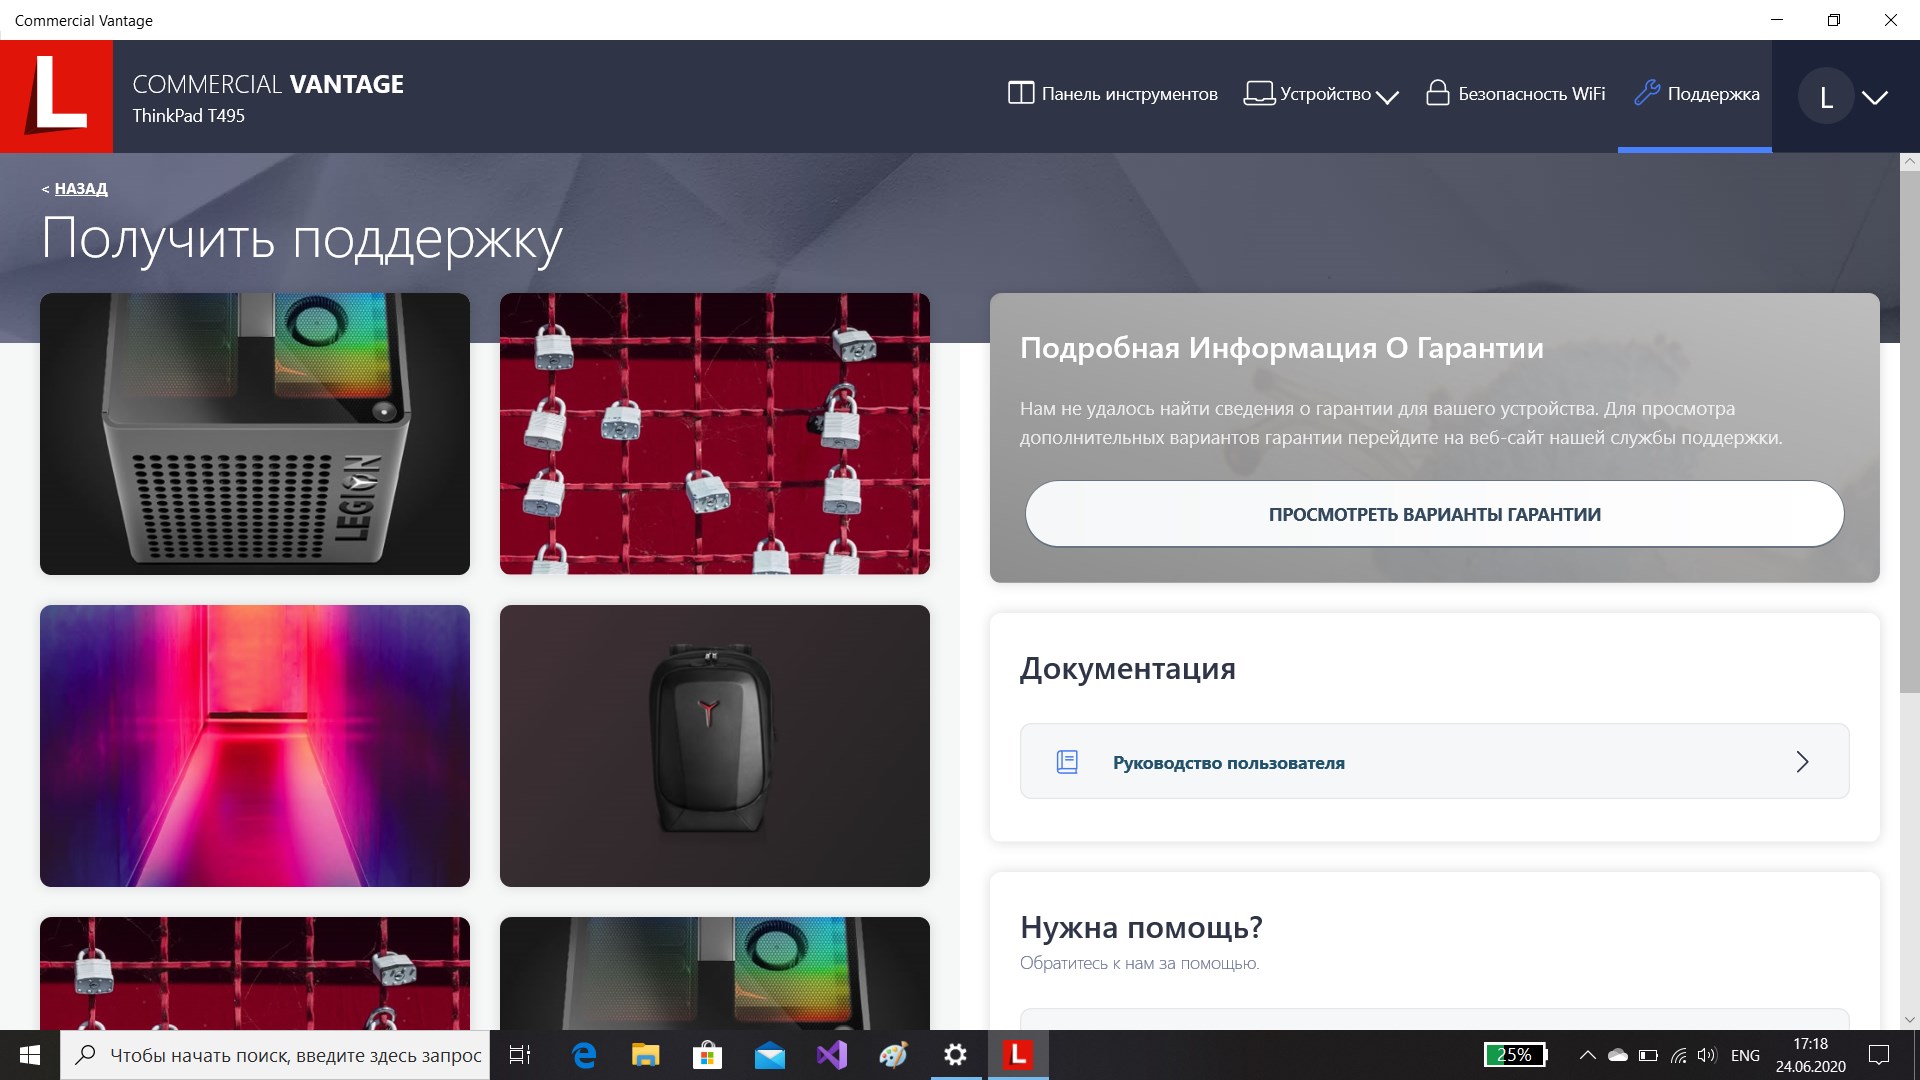Click the Подробная Информация О Гарантии heading
Screen dimensions: 1920x1080
(1282, 348)
